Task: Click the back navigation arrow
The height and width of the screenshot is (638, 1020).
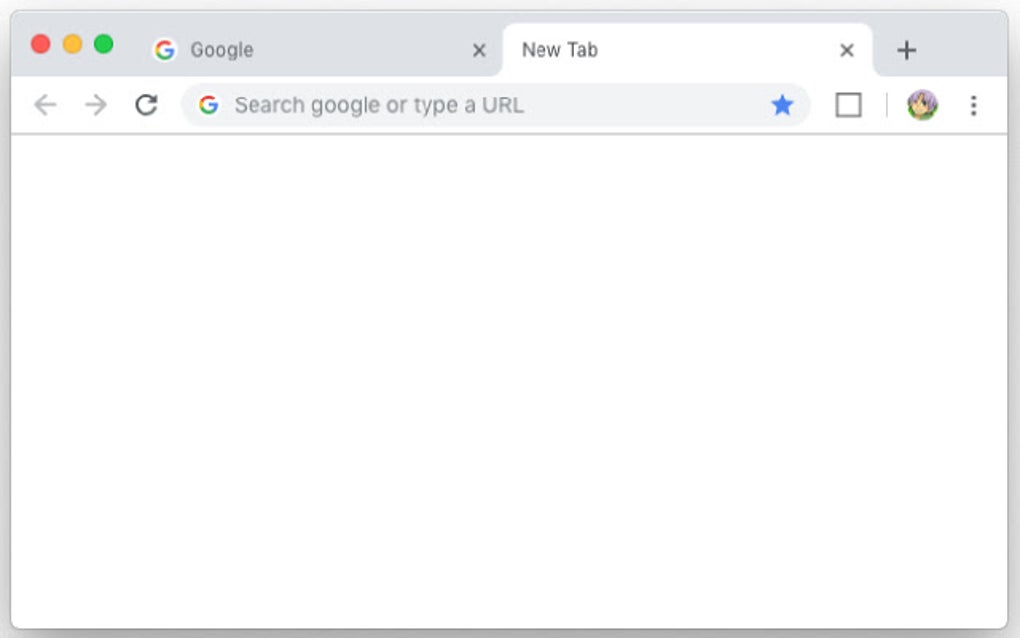Action: click(45, 105)
